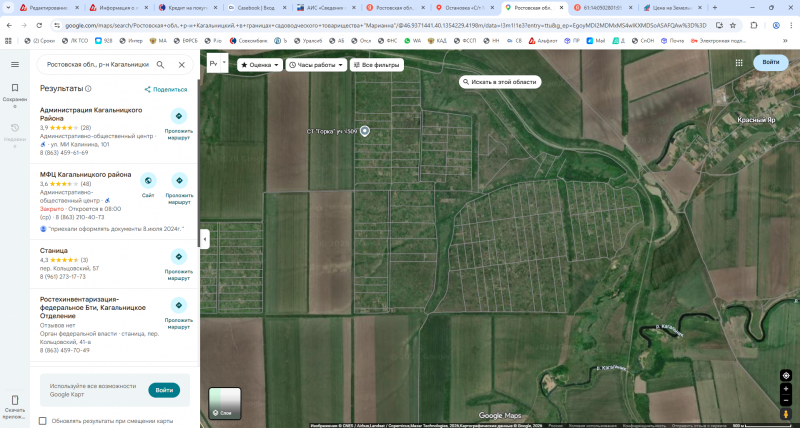This screenshot has width=800, height=428.
Task: Open the ФССП bookmark
Action: (x=464, y=40)
